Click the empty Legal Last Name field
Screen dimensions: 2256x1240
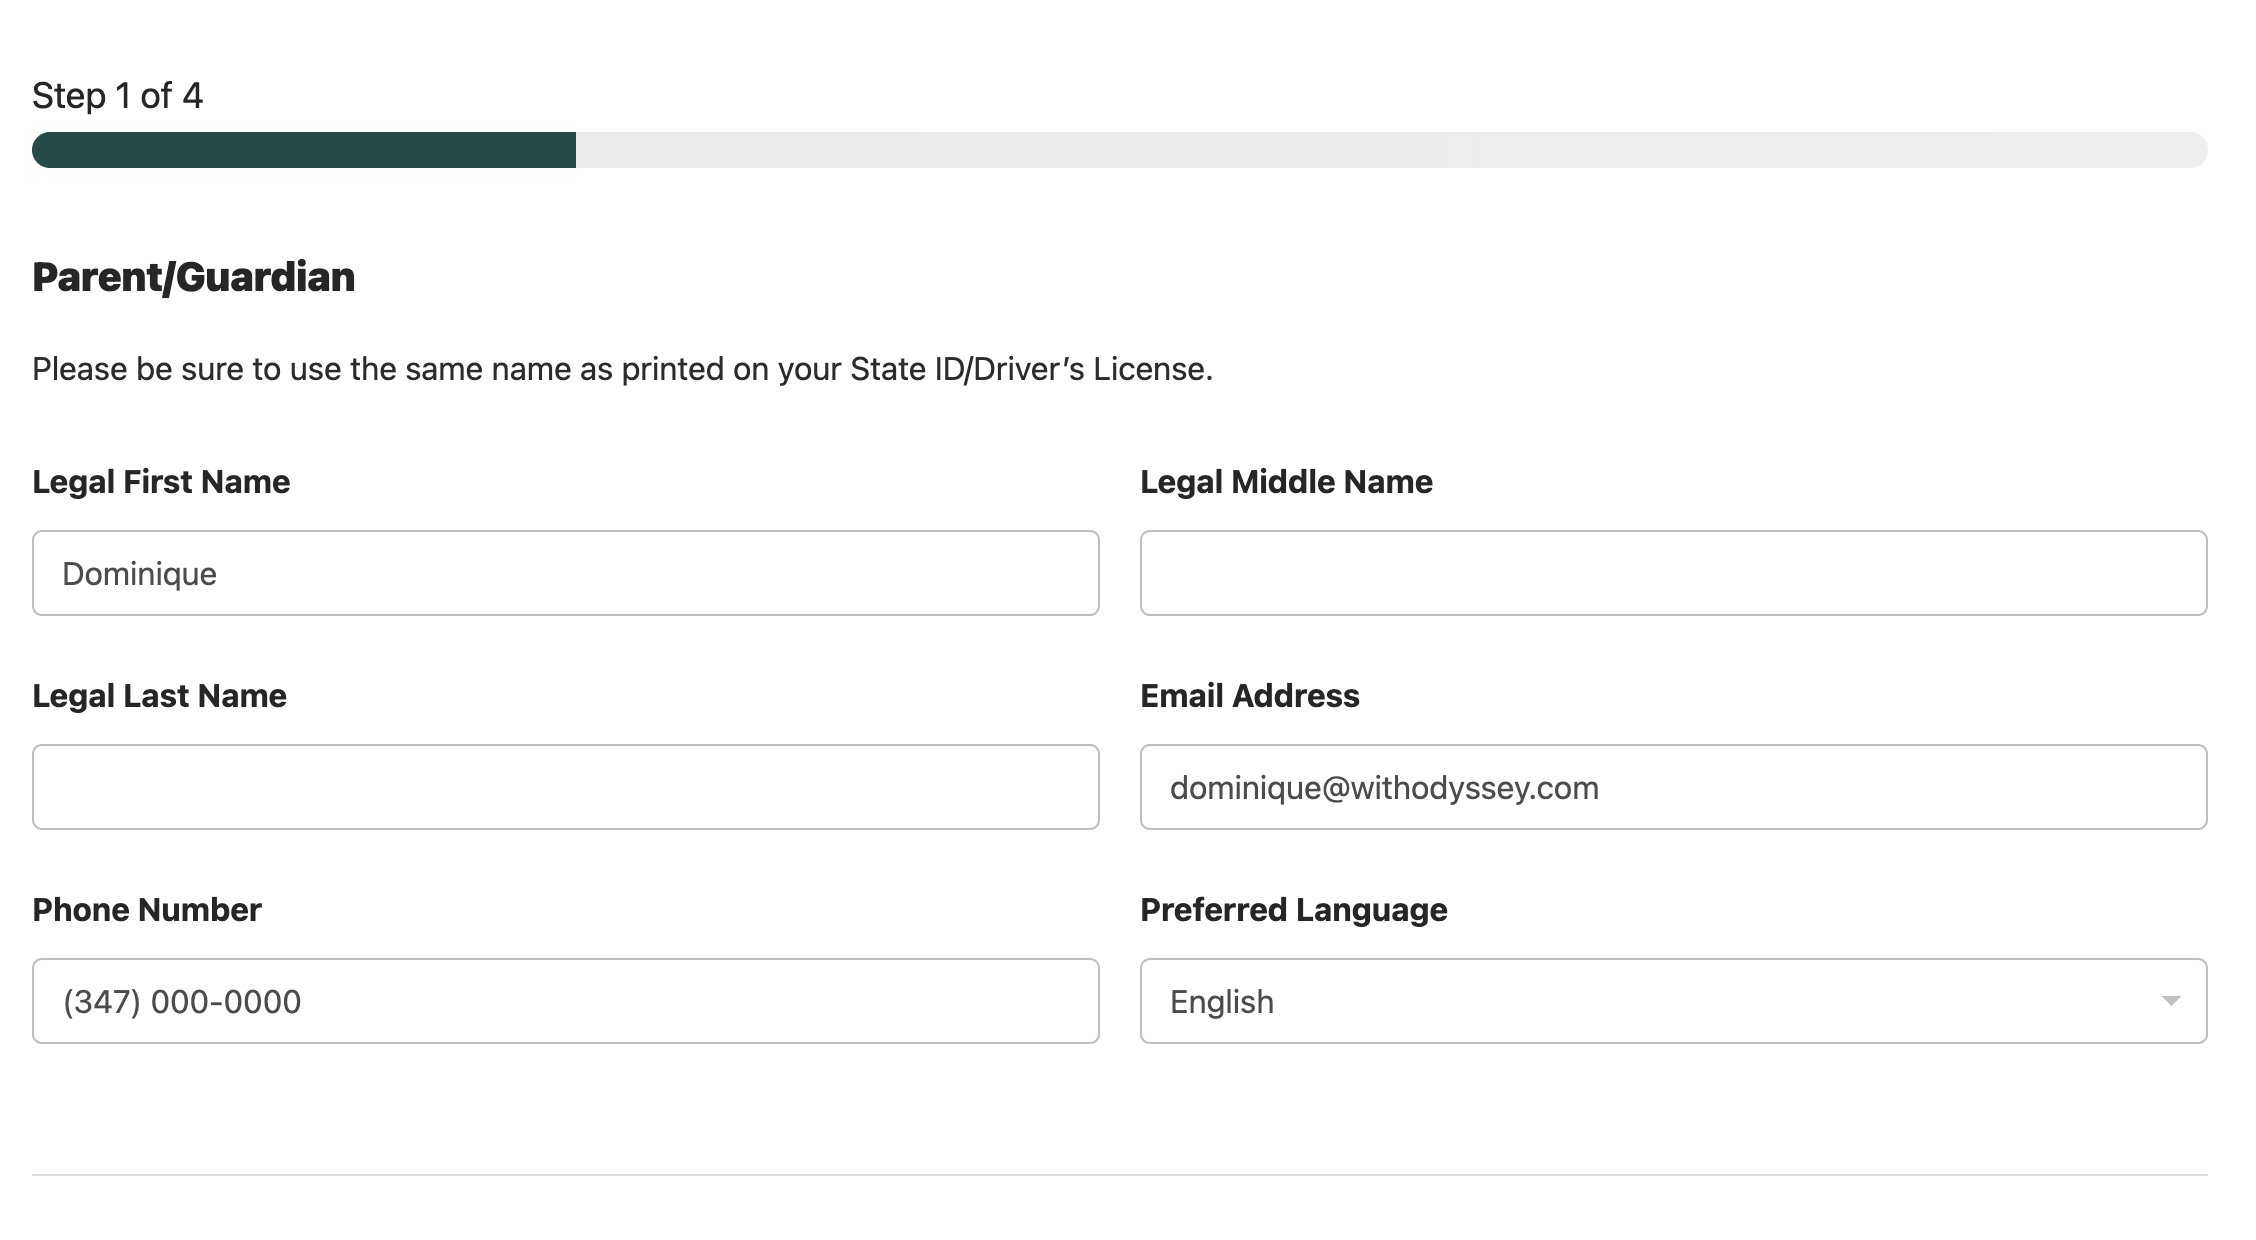[566, 787]
